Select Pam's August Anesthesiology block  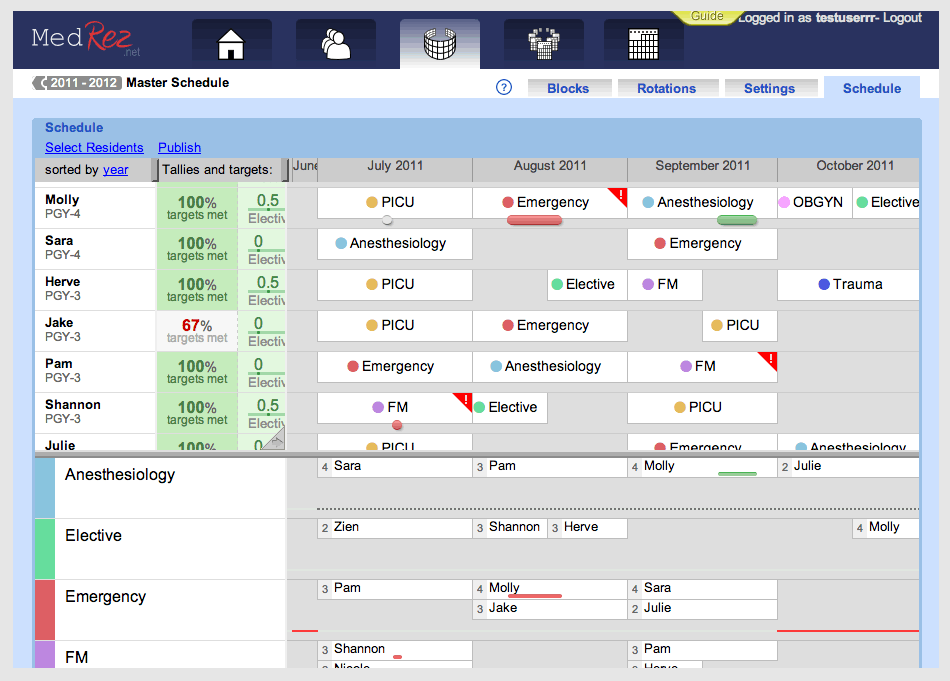pos(550,367)
